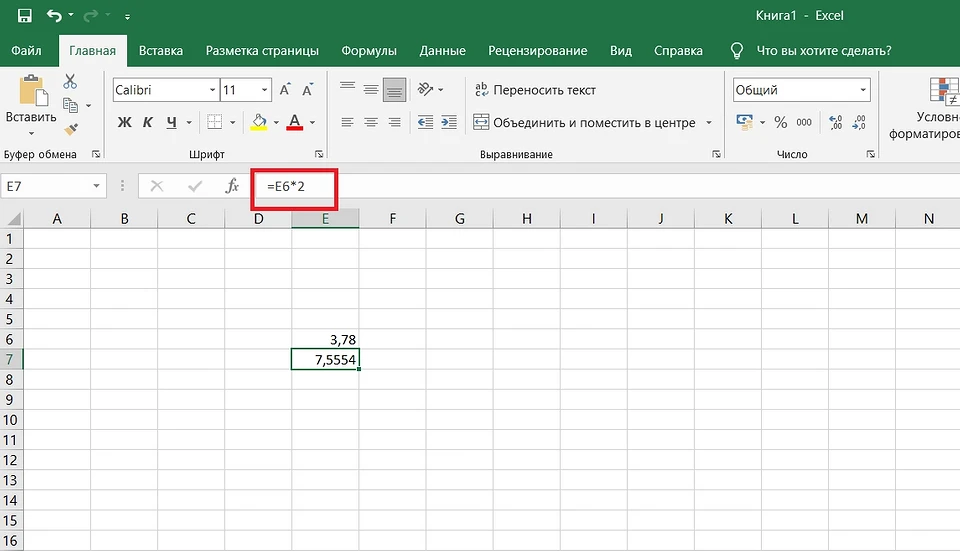Click the Decrease Indent icon

424,123
